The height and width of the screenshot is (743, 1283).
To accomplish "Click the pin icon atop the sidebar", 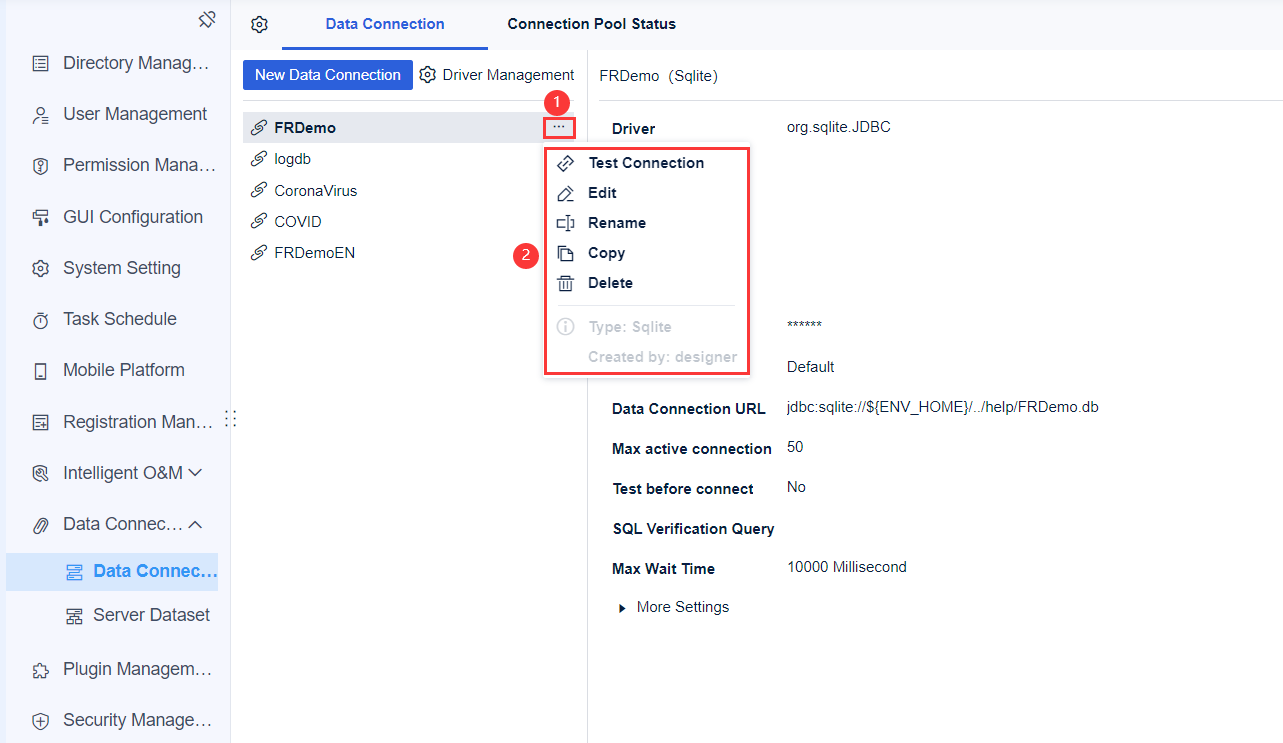I will [x=206, y=18].
